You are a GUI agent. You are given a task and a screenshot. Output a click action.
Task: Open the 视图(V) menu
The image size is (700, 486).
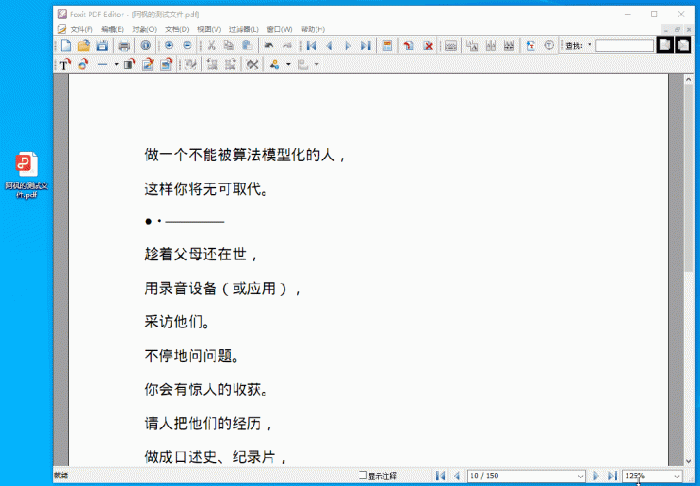click(x=209, y=29)
